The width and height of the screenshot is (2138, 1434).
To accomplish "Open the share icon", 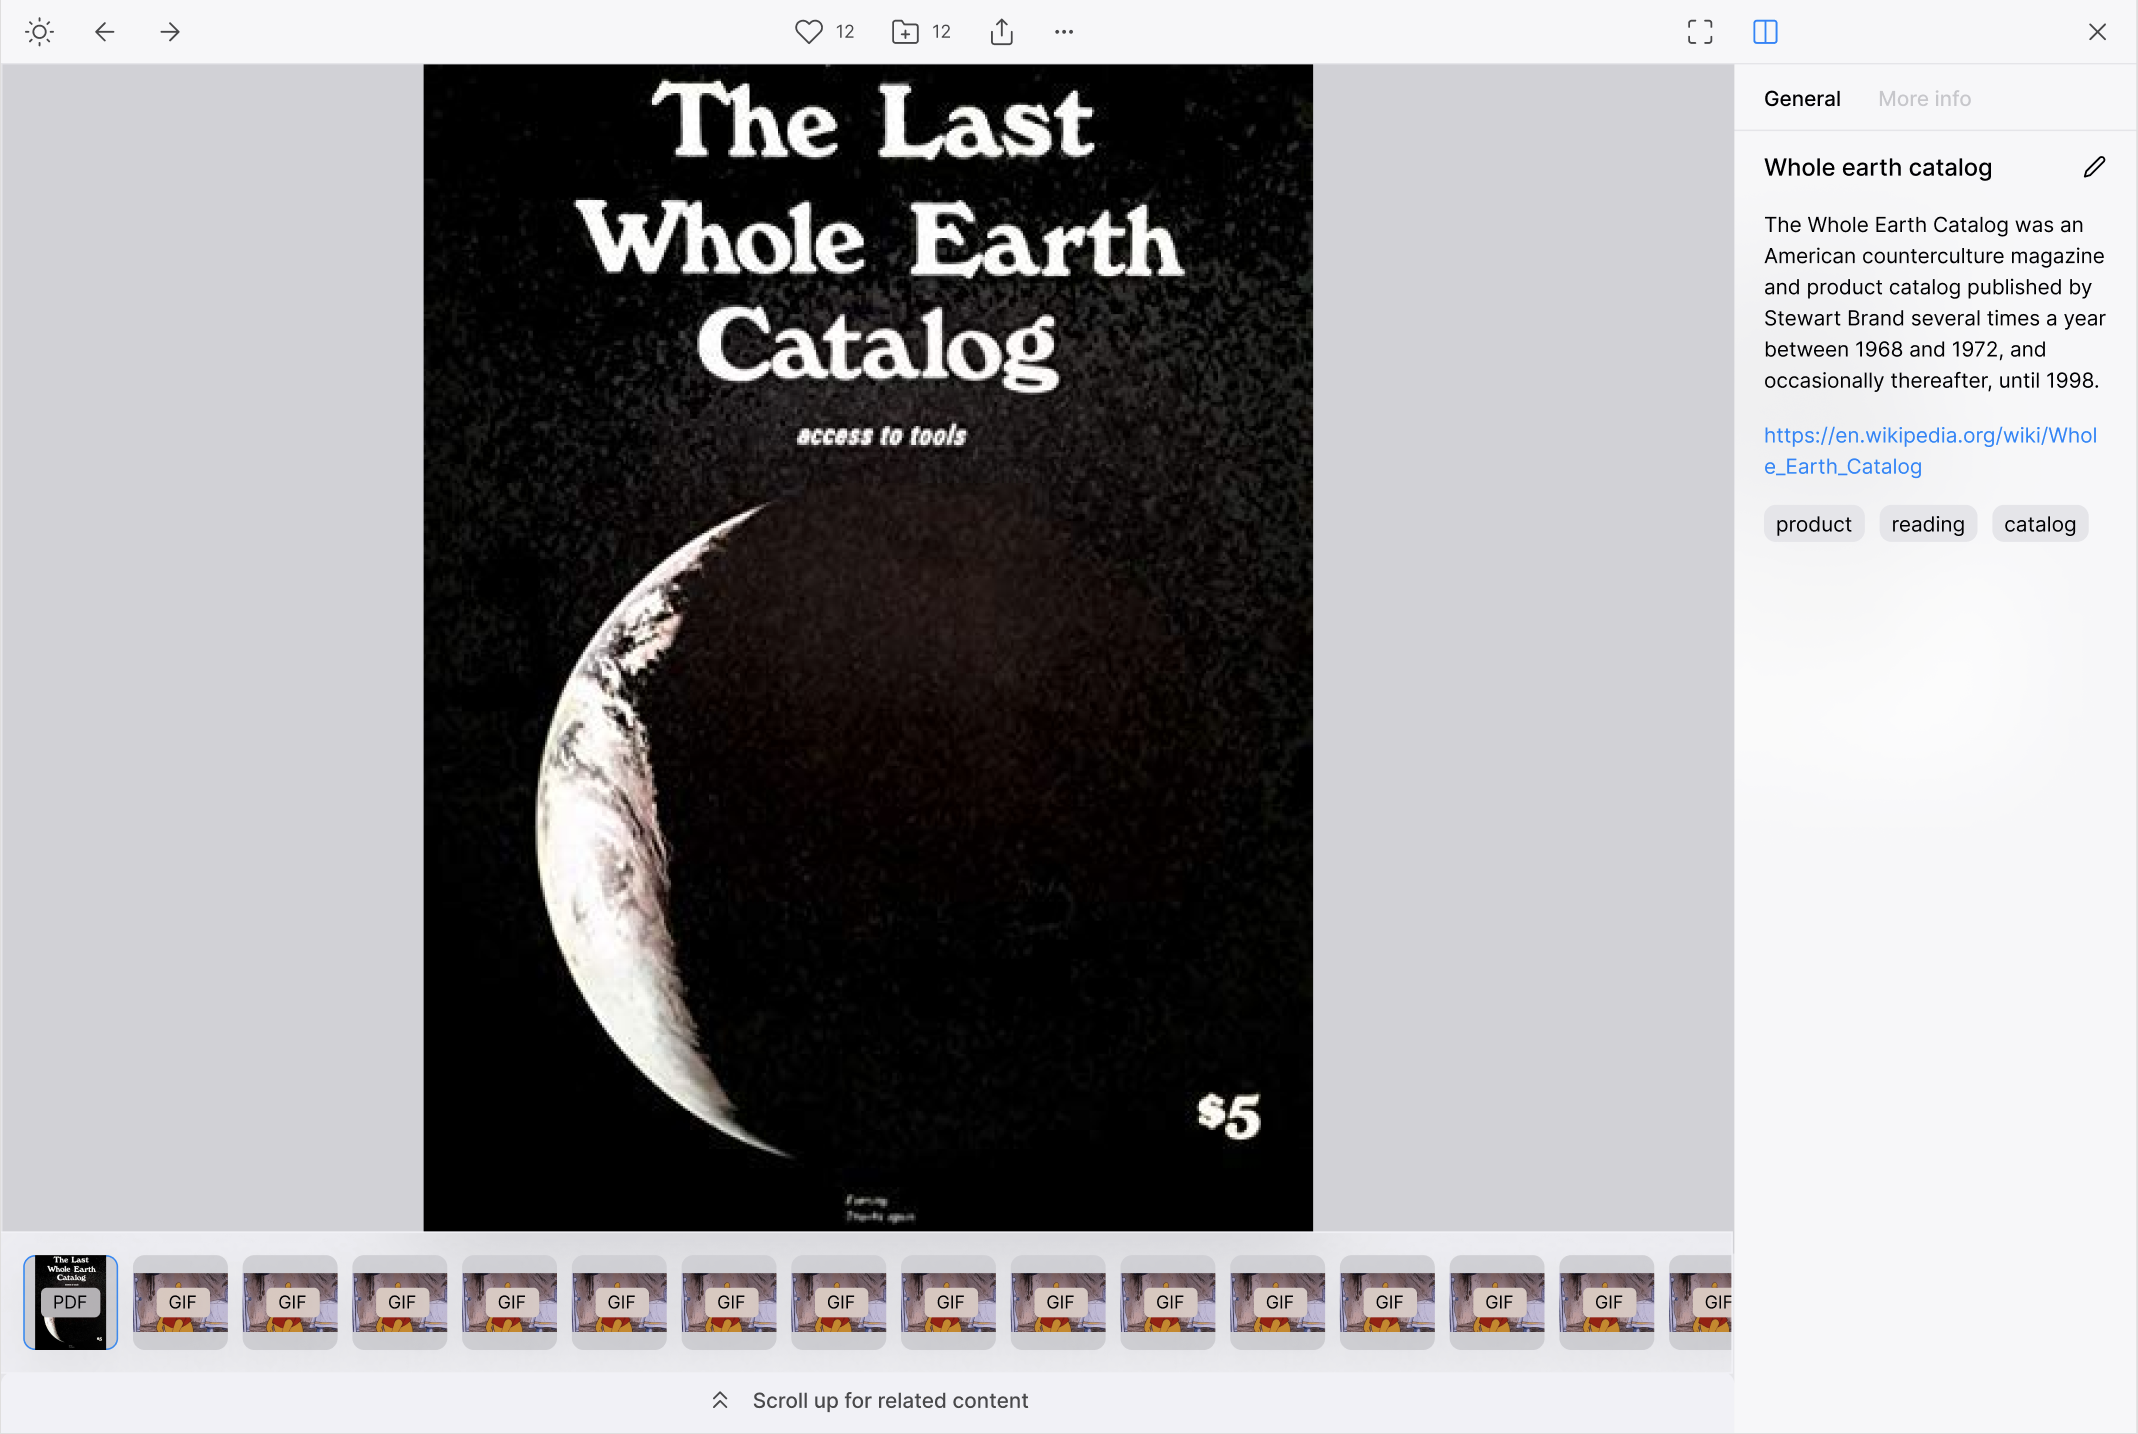I will [x=1001, y=32].
